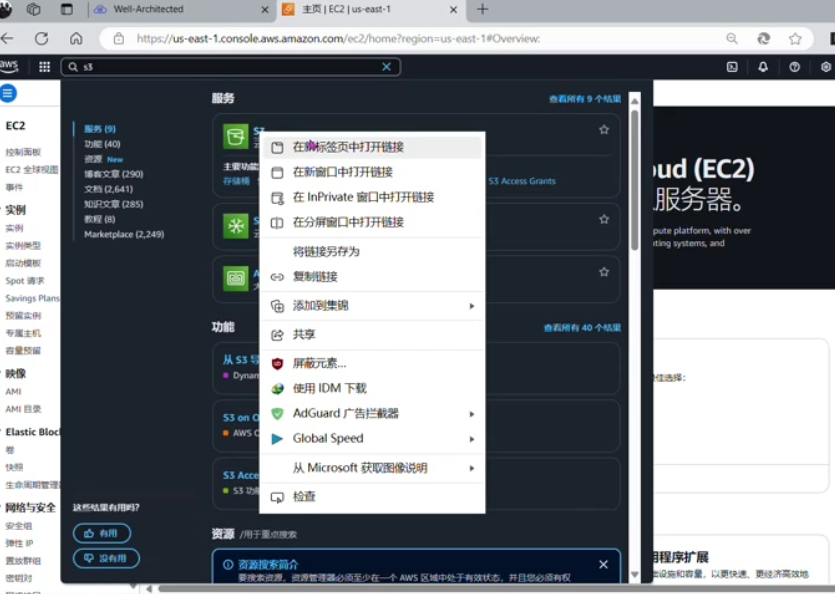Add the page to favorites

[x=795, y=38]
